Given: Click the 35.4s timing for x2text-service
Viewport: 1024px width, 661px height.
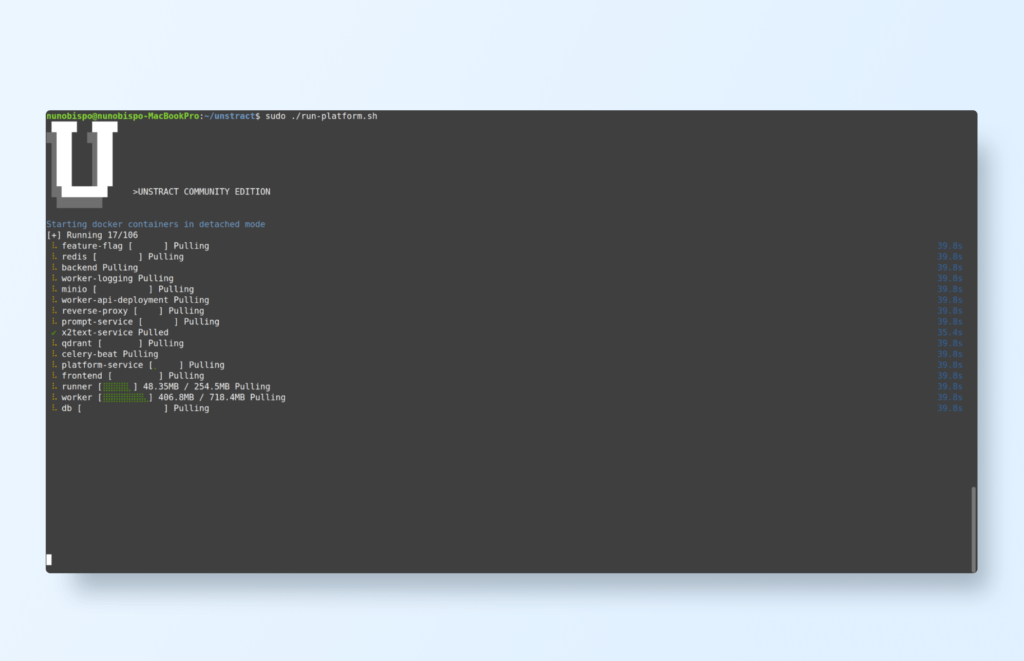Looking at the screenshot, I should click(949, 332).
